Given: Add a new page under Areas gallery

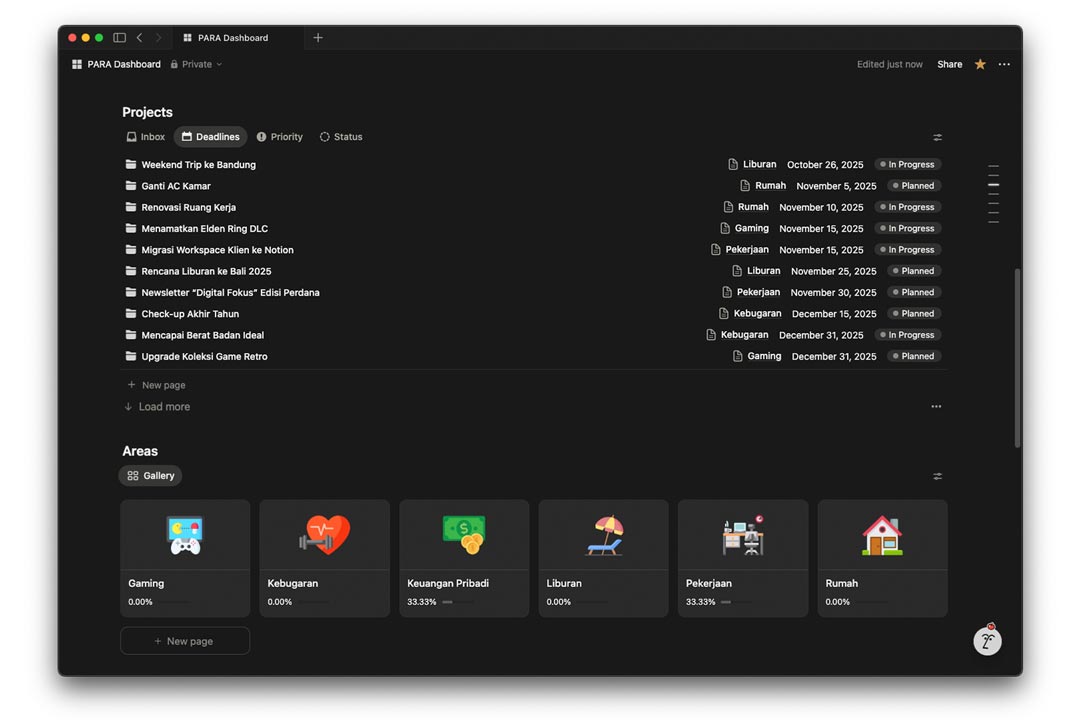Looking at the screenshot, I should point(185,641).
